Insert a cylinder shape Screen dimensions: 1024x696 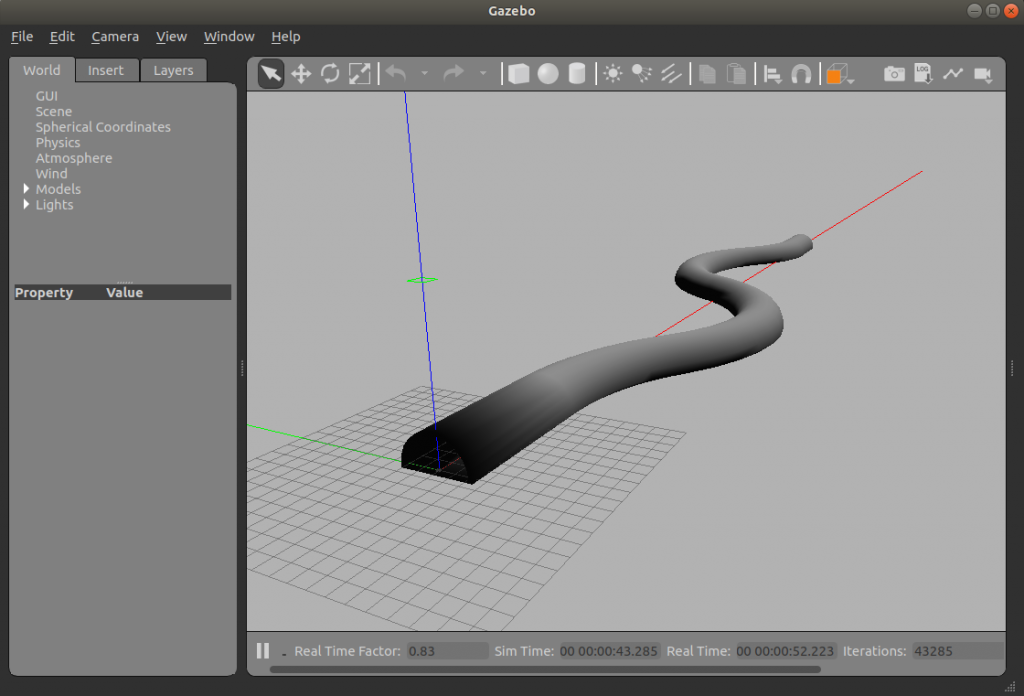pos(577,74)
